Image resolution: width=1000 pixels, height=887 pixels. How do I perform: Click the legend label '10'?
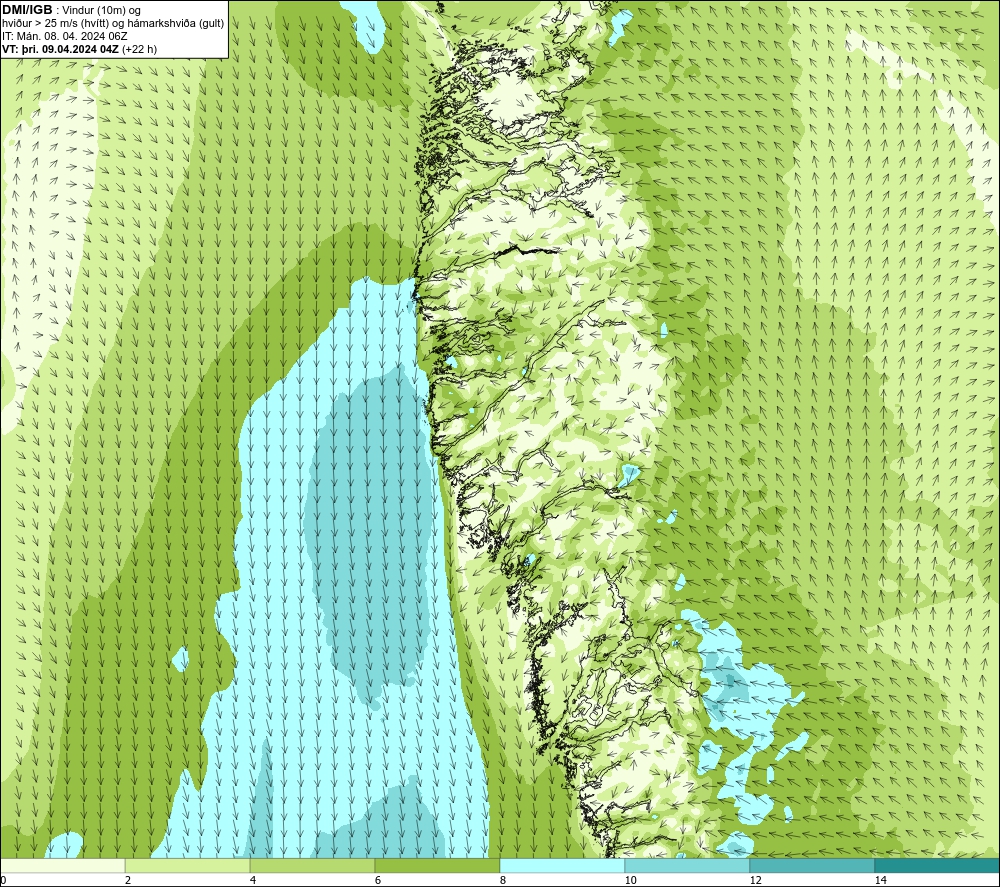coord(630,880)
